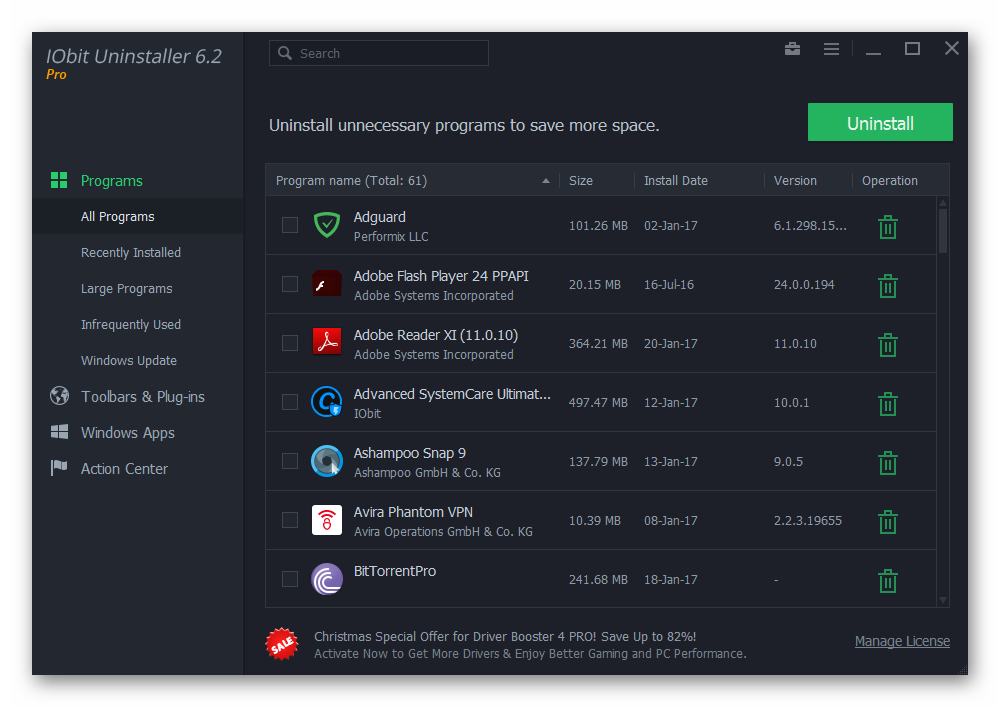Tick the Adobe Reader XI checkbox
Screen dimensions: 1000x707
point(290,343)
